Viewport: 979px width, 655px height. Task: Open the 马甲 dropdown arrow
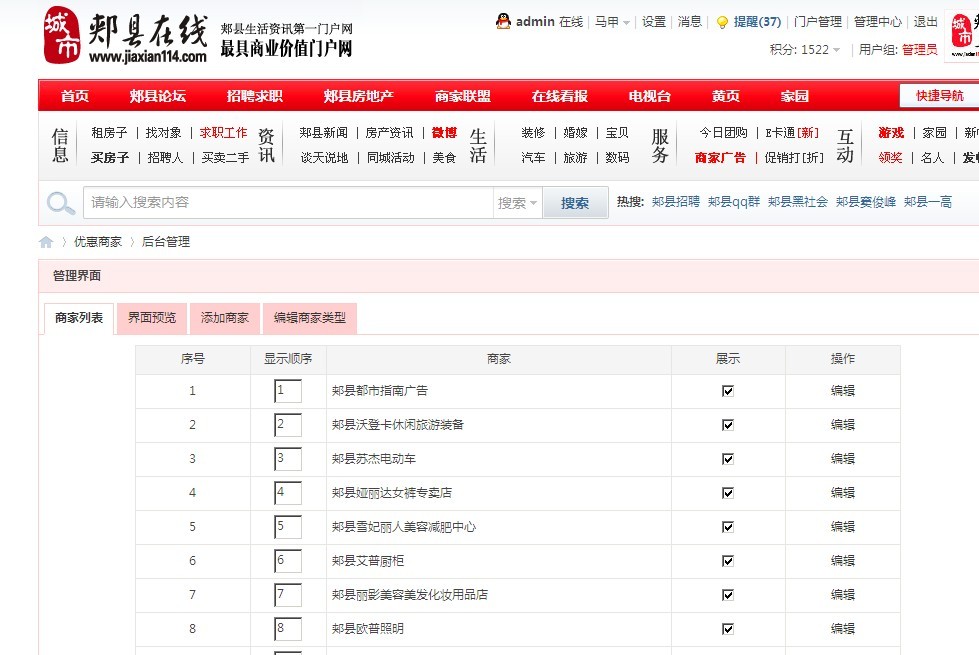(x=624, y=21)
